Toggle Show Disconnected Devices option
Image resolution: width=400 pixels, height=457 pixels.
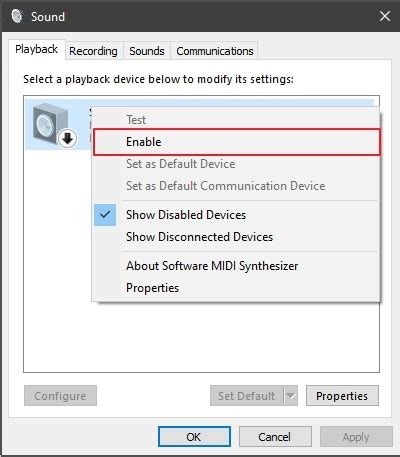coord(199,237)
